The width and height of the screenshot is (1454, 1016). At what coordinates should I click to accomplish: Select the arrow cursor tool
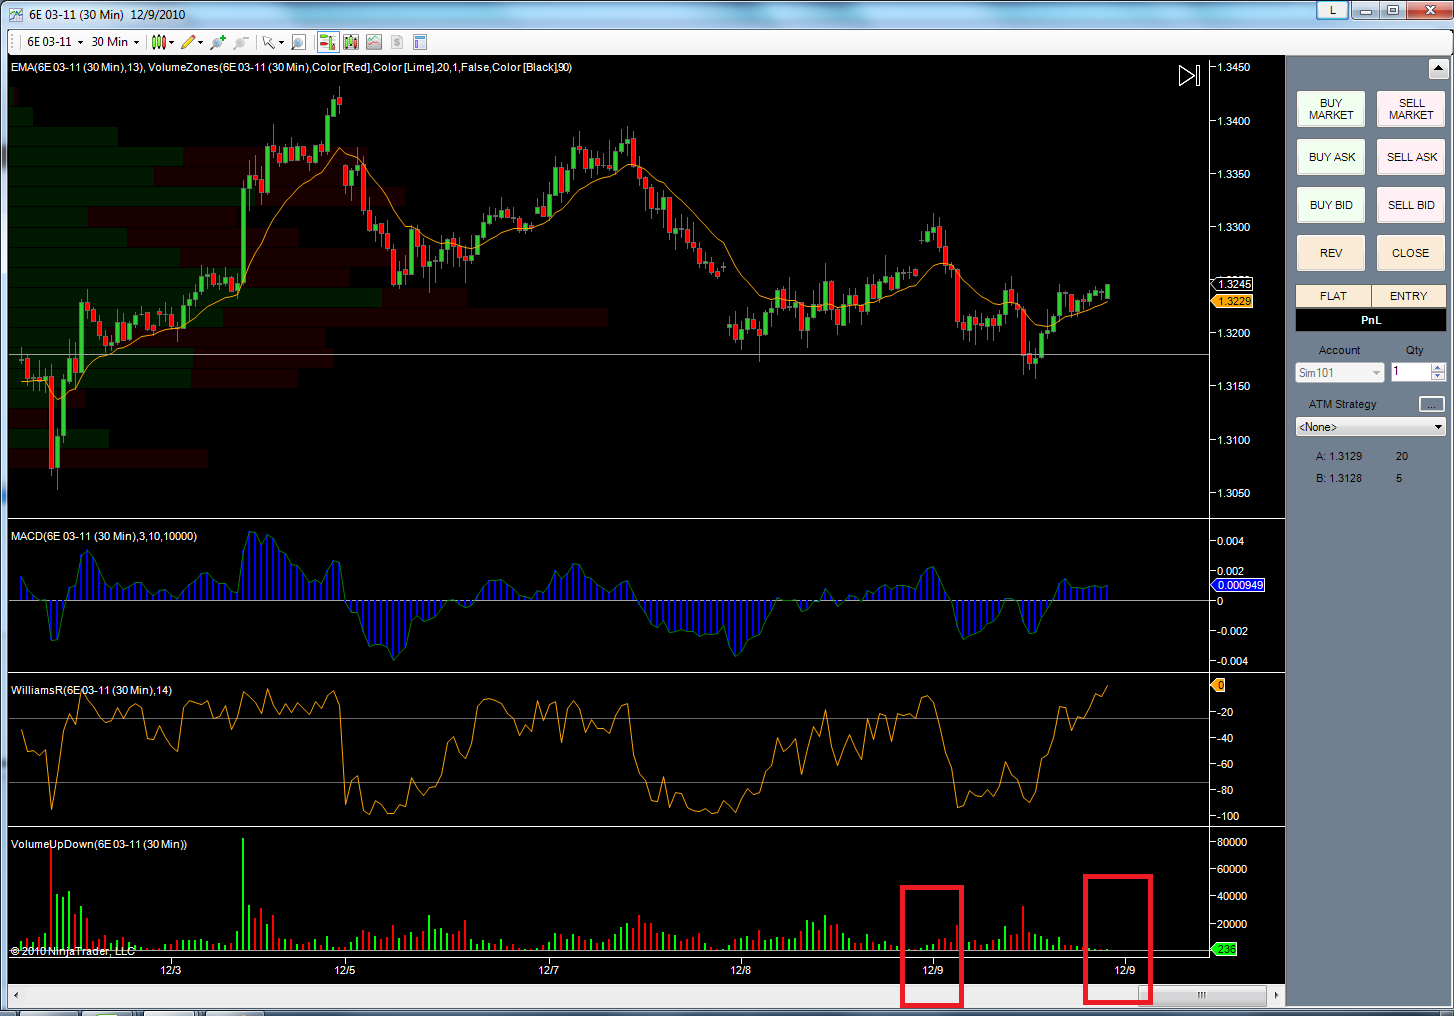[x=268, y=42]
